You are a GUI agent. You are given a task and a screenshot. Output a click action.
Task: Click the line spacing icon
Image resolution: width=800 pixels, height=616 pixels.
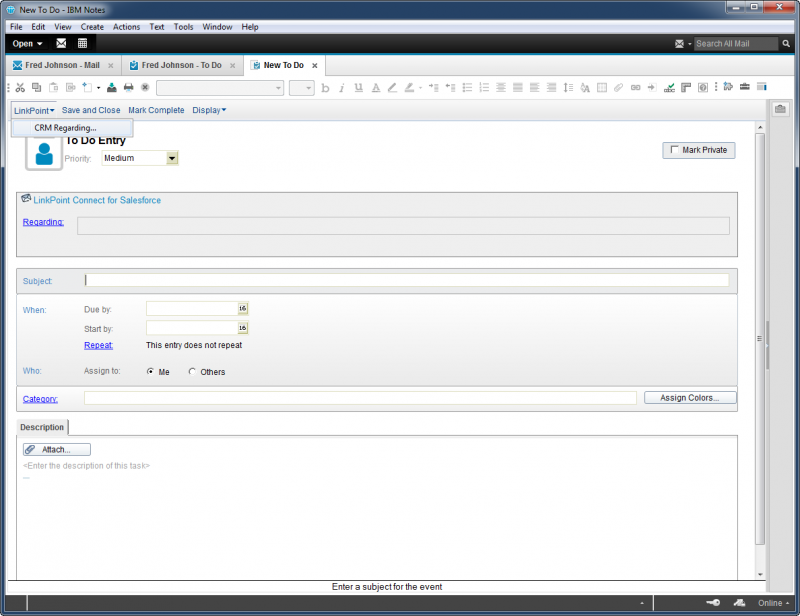coord(568,88)
